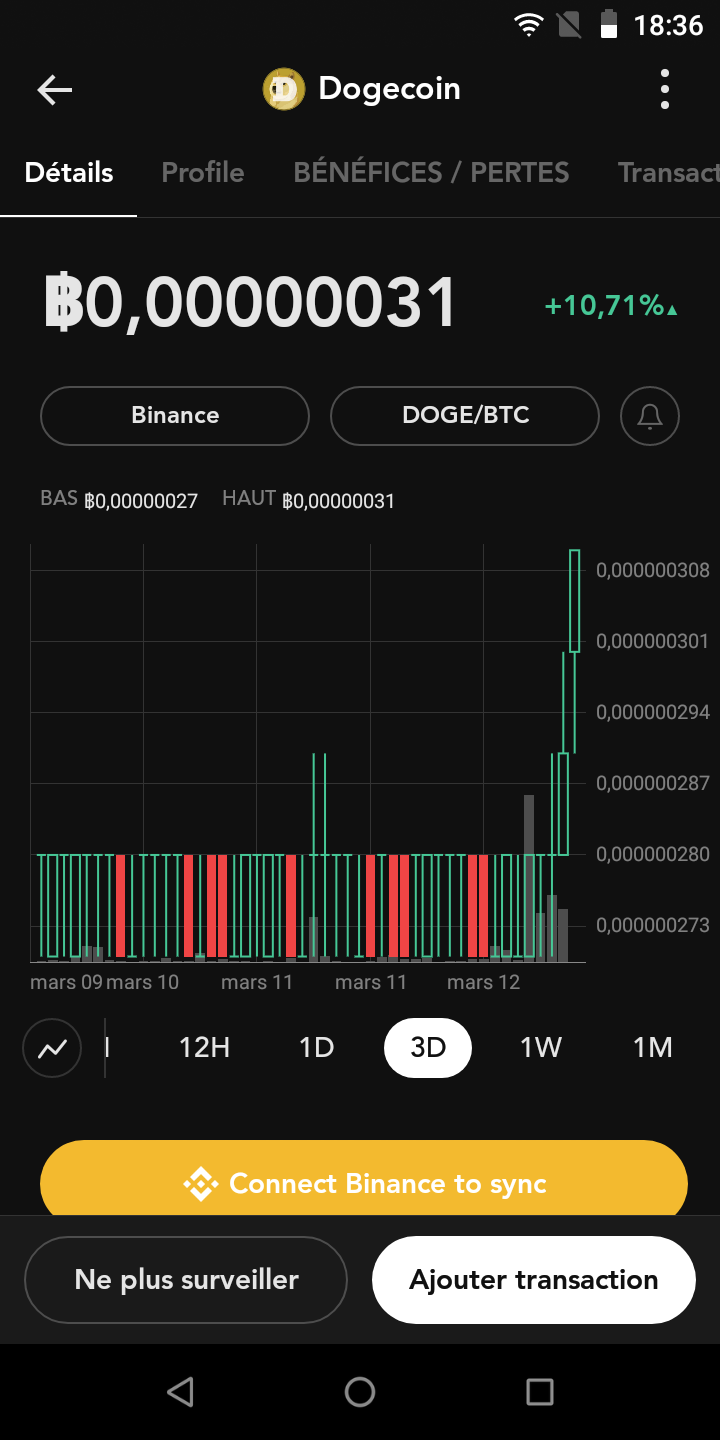Screen dimensions: 720x1440
Task: Tap the Ajouter transaction button
Action: pyautogui.click(x=533, y=1280)
